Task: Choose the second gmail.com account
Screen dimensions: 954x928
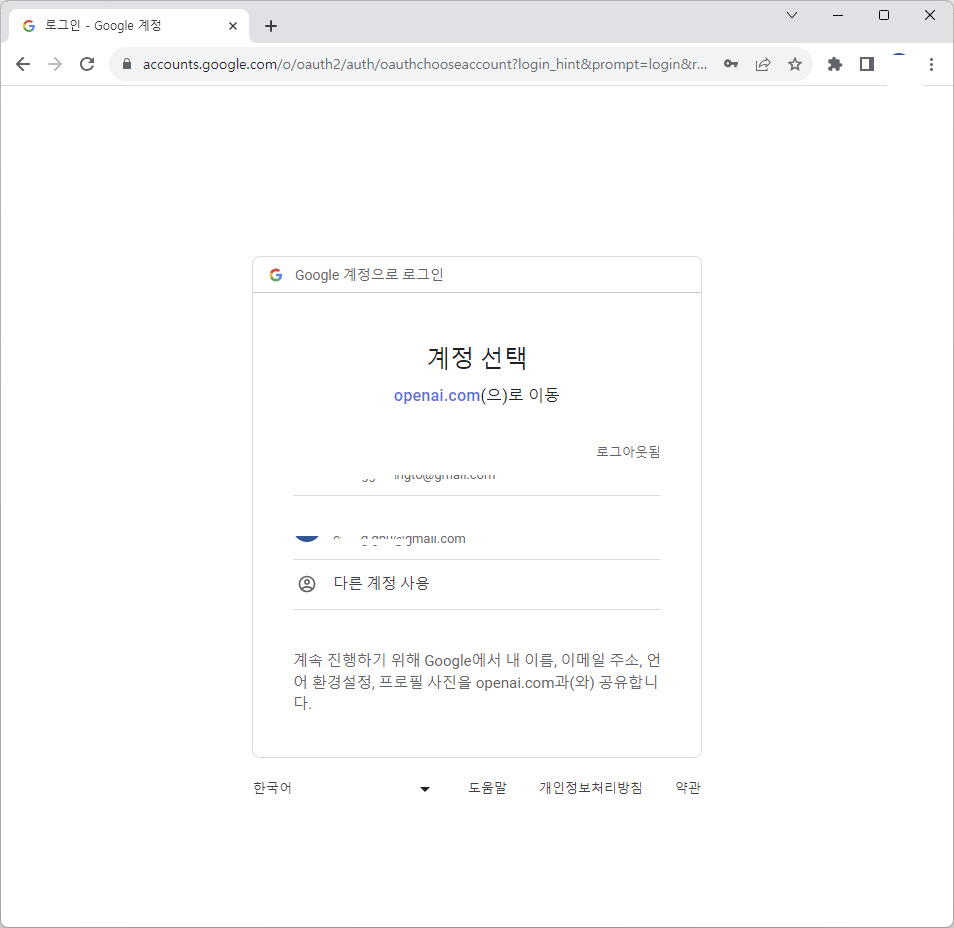Action: point(477,528)
